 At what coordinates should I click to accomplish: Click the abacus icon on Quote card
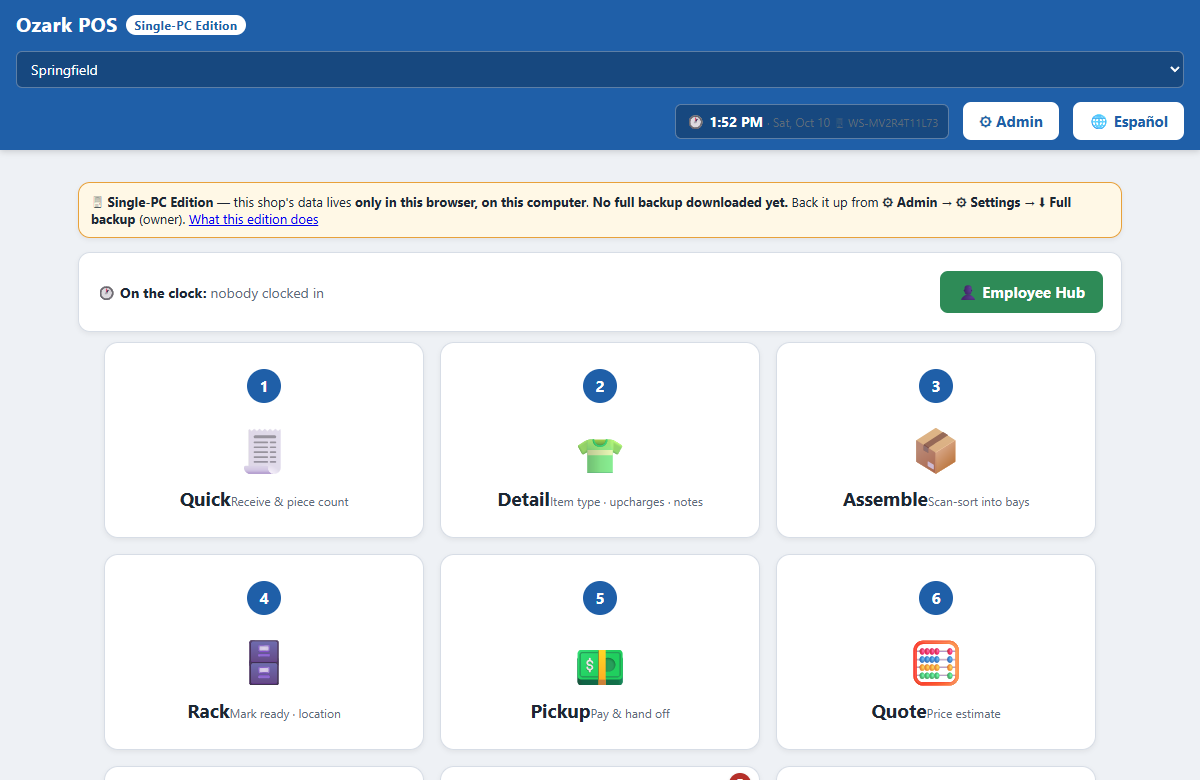[936, 663]
